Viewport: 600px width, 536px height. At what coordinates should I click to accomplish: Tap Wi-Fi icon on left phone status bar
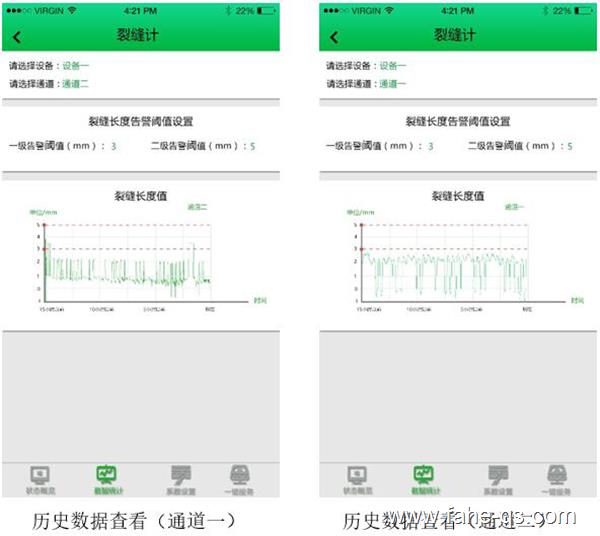pos(72,10)
